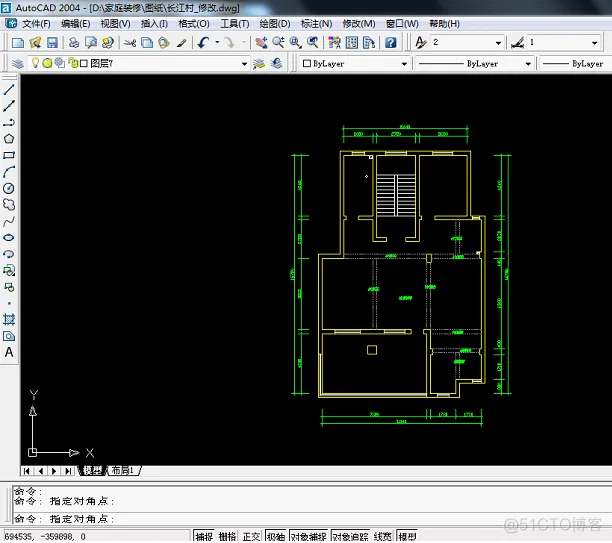
Task: Click the Help question mark icon
Action: point(391,42)
